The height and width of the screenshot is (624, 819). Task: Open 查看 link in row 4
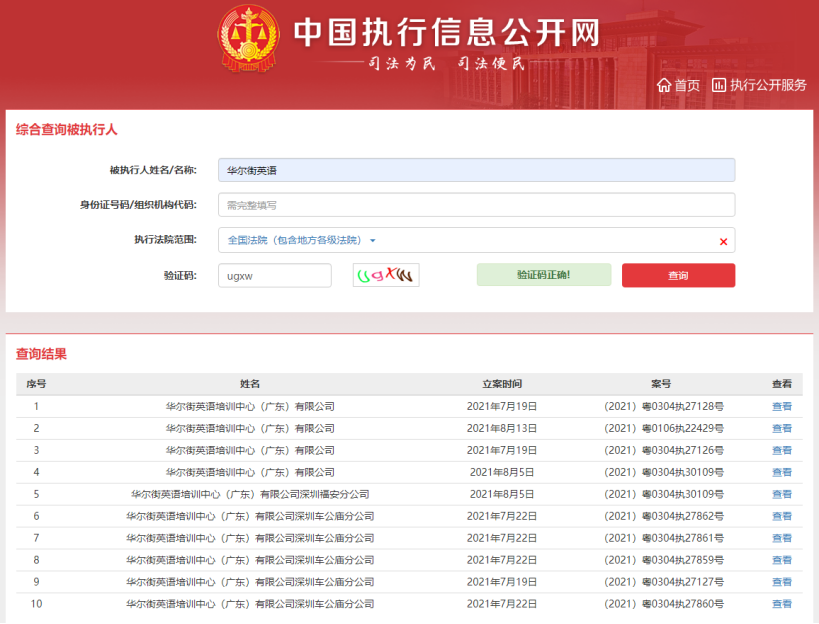pyautogui.click(x=782, y=472)
